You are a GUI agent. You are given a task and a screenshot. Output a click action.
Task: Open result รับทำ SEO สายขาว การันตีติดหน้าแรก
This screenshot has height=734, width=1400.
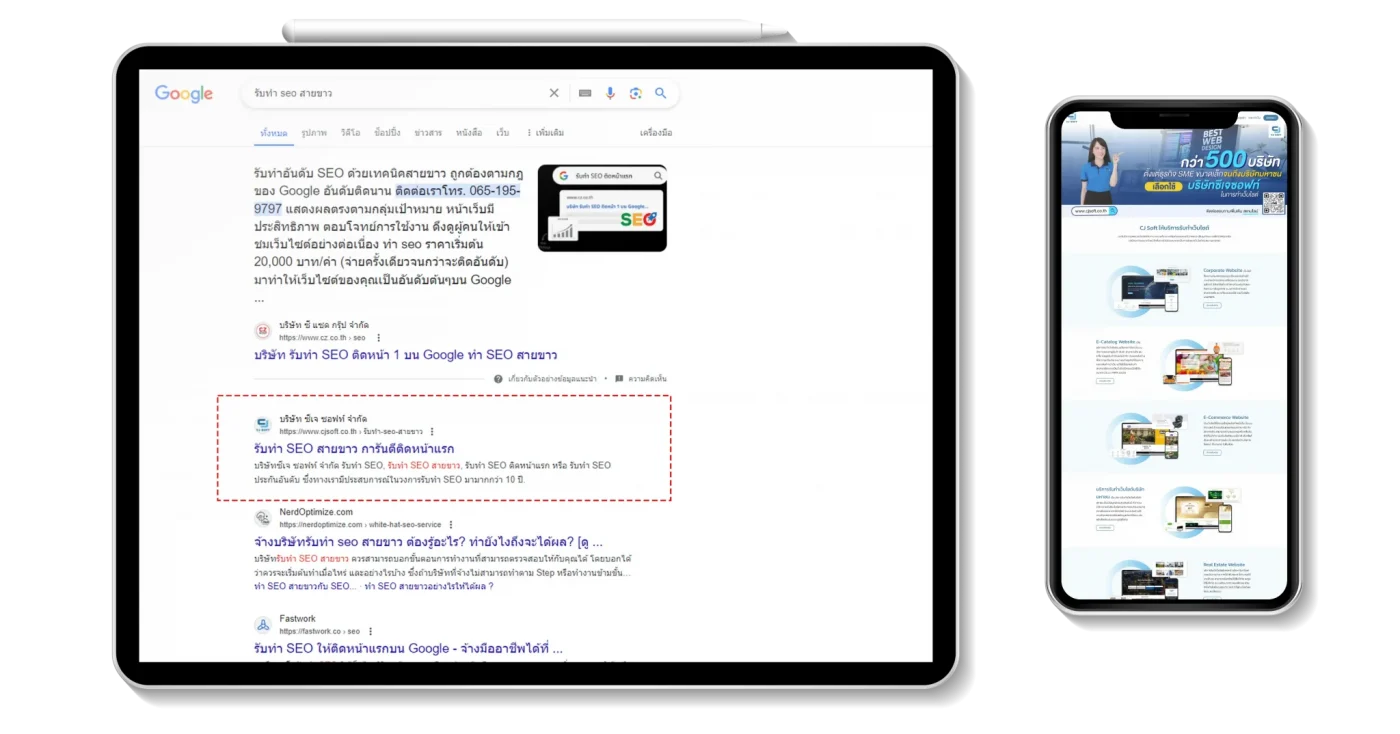point(354,448)
